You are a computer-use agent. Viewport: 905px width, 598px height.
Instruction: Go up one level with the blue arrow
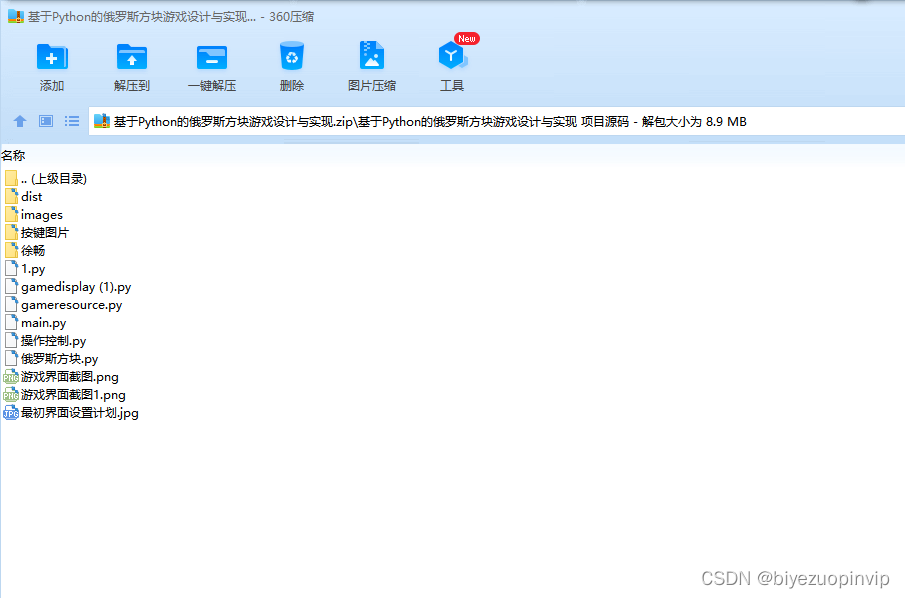20,121
